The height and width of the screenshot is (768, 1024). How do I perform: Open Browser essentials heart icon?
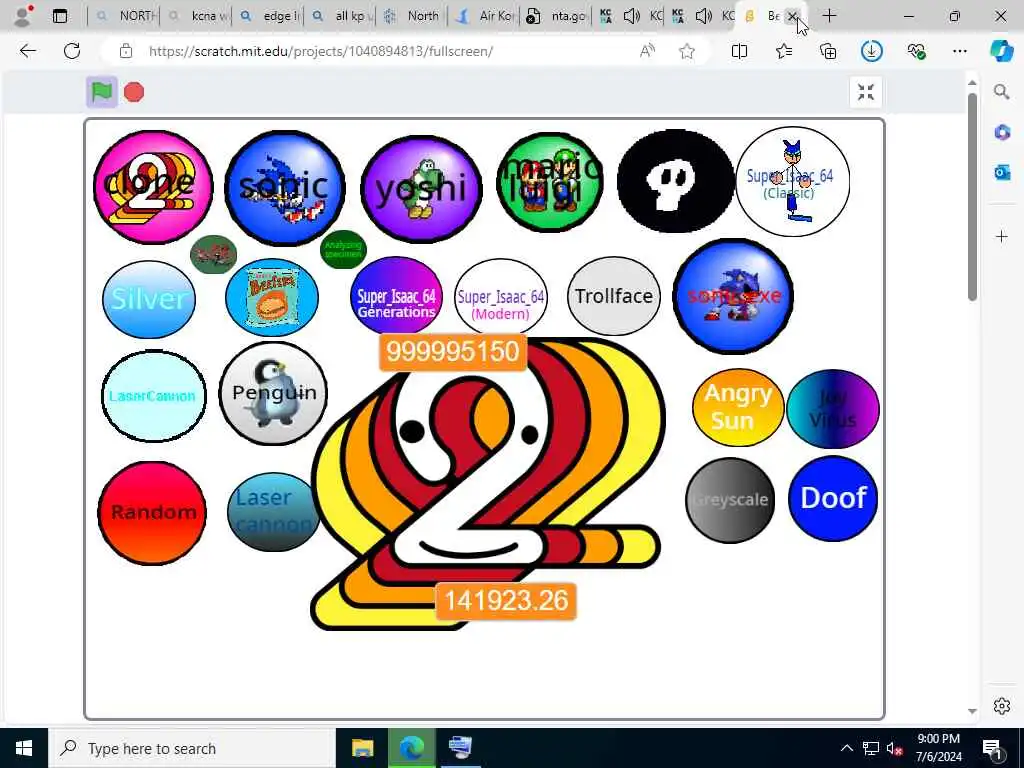(x=916, y=51)
